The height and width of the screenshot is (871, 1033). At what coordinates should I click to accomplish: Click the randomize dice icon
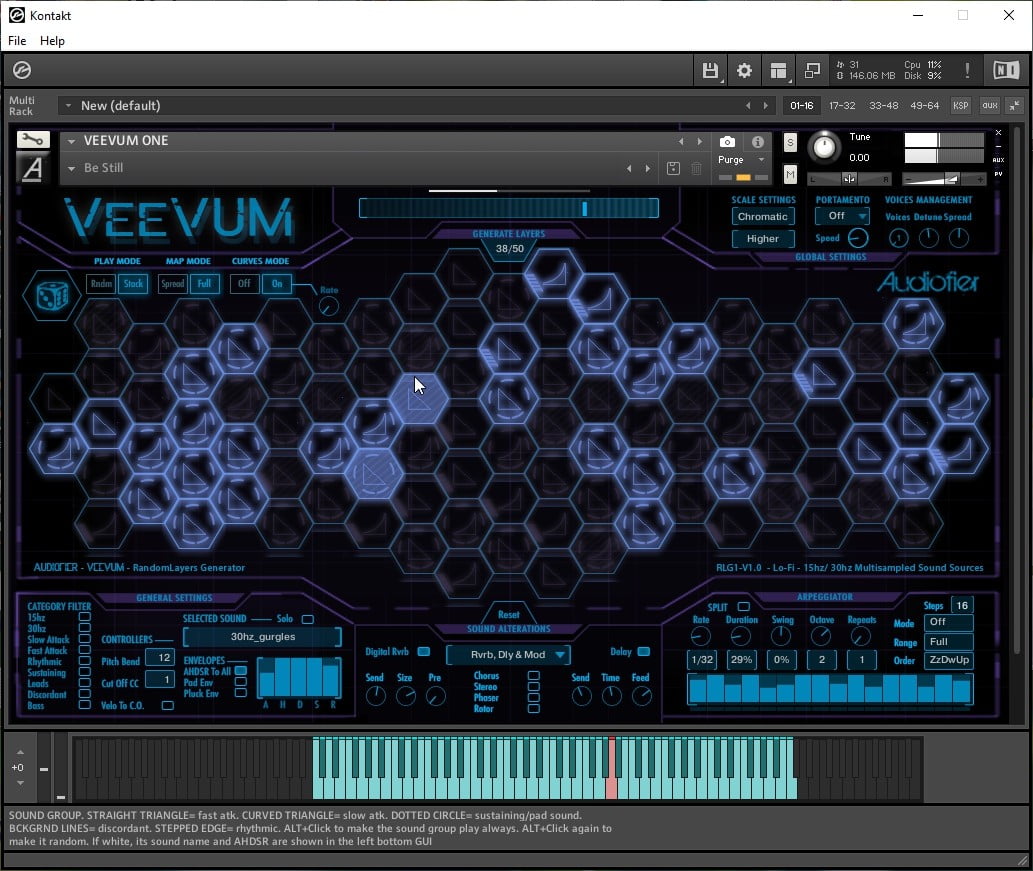(52, 295)
